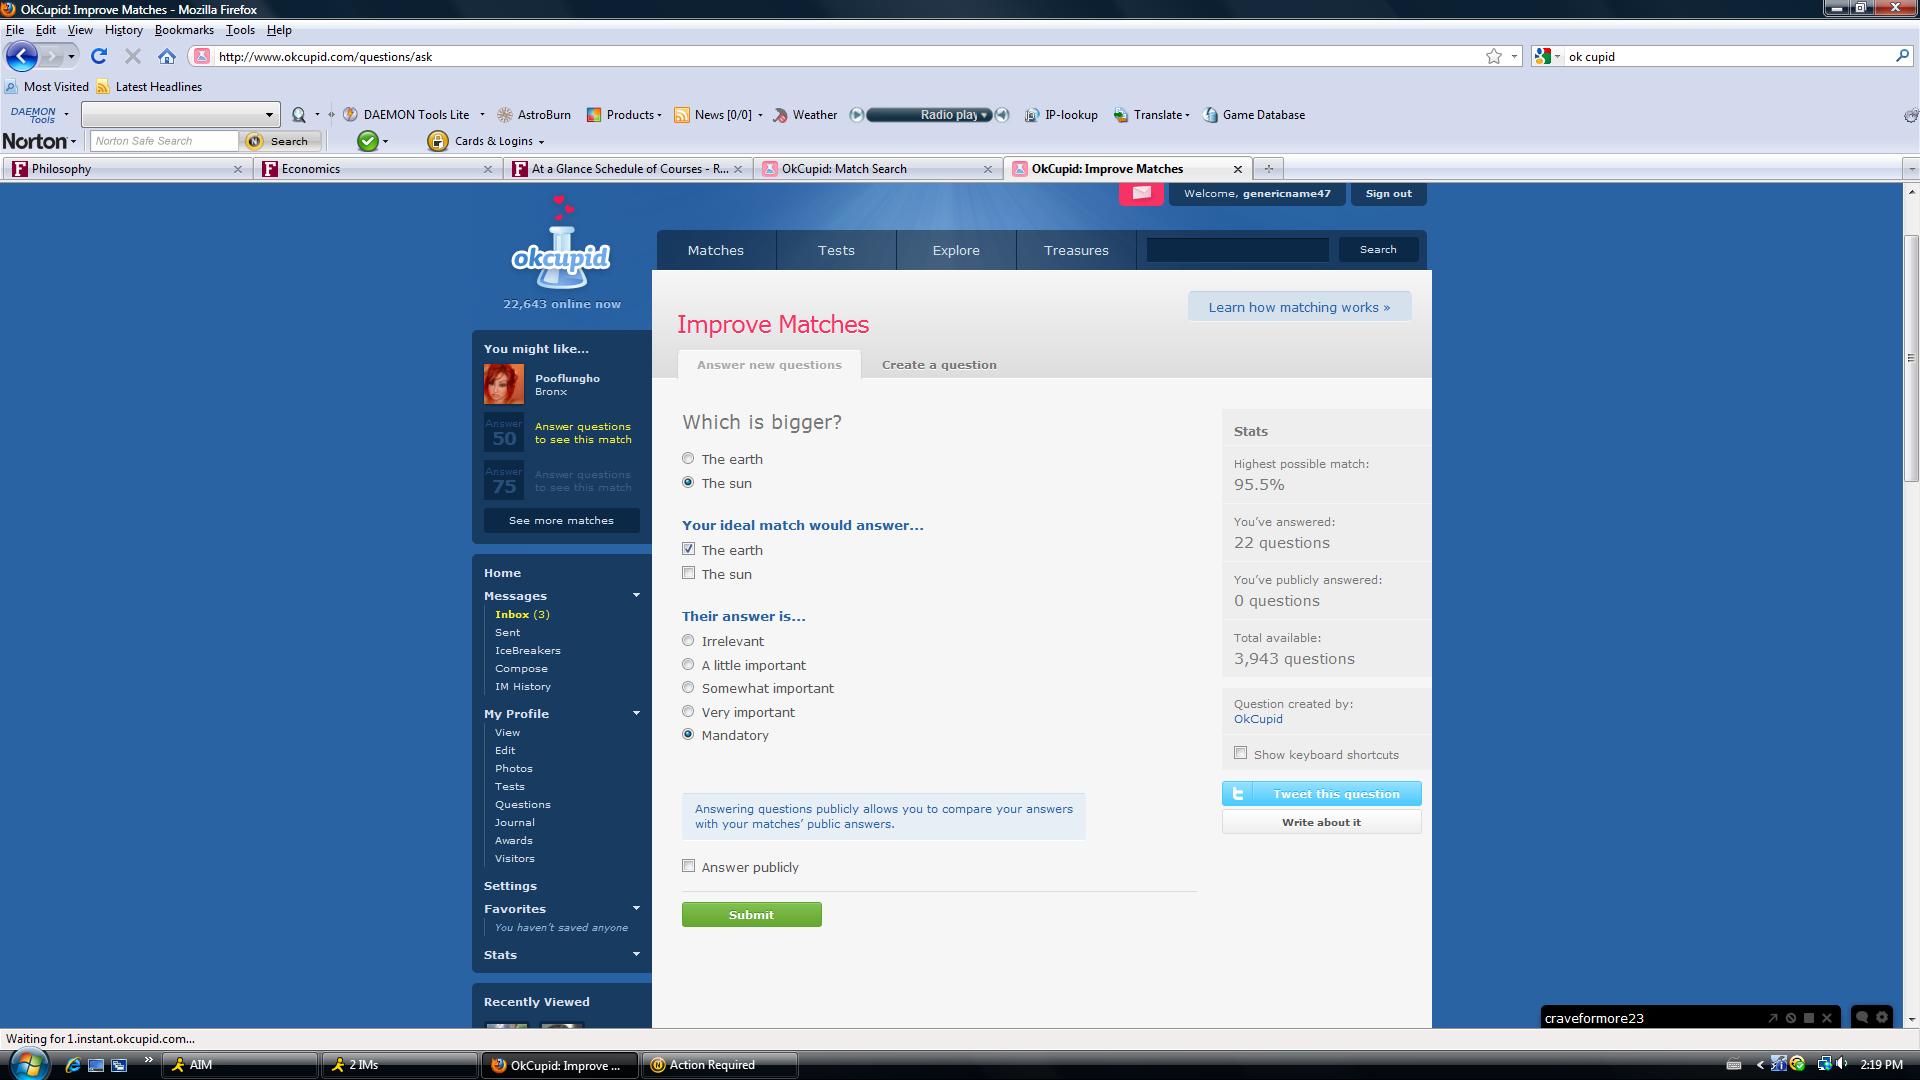Click the home page icon
Screen dimensions: 1920x1080
pos(167,56)
